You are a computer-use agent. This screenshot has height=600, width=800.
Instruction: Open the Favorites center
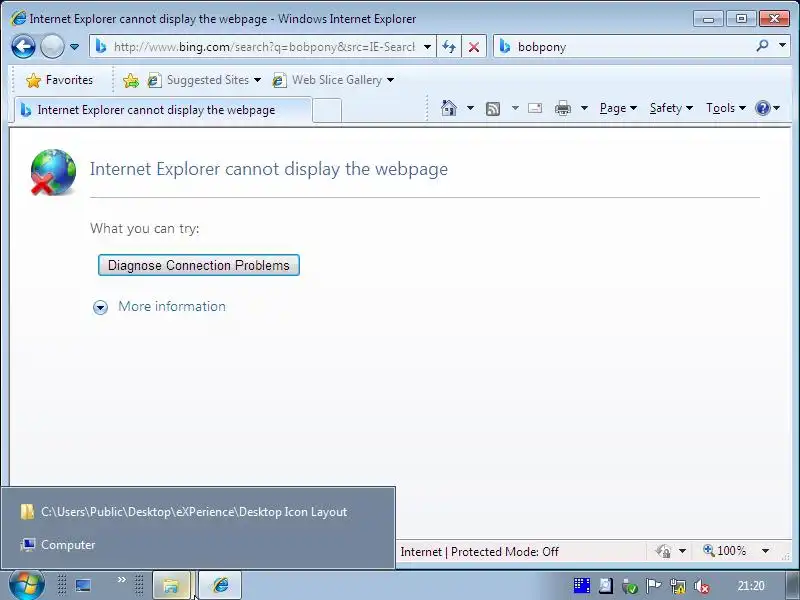pos(60,80)
